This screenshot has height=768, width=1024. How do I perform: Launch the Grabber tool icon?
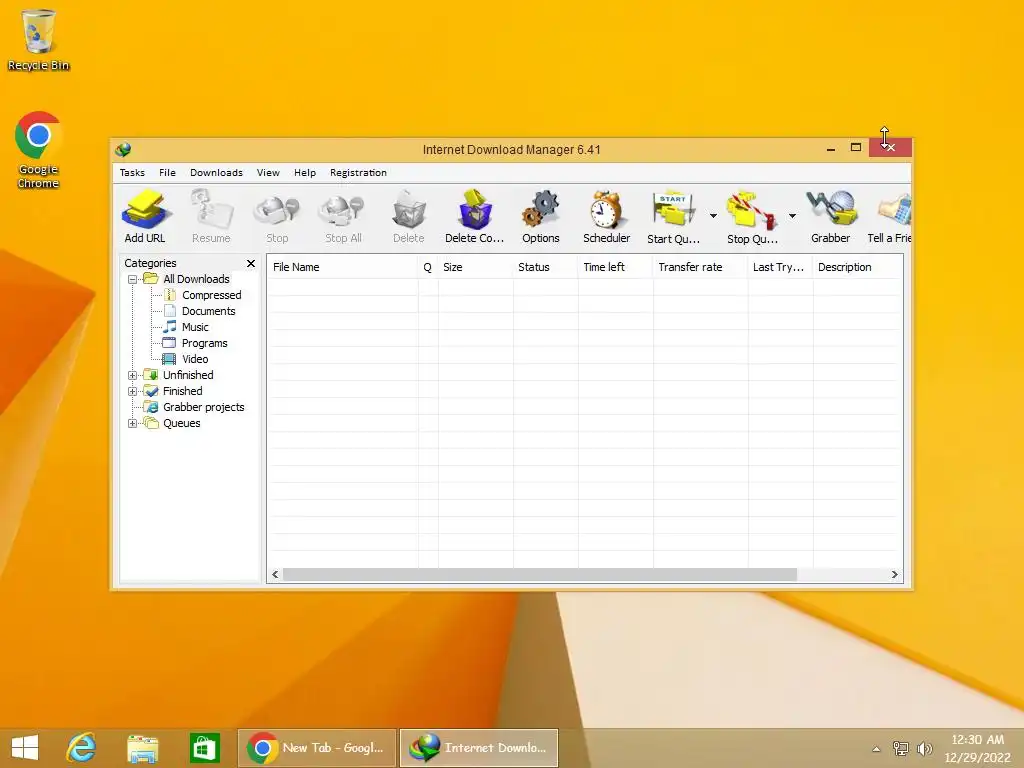(x=831, y=217)
